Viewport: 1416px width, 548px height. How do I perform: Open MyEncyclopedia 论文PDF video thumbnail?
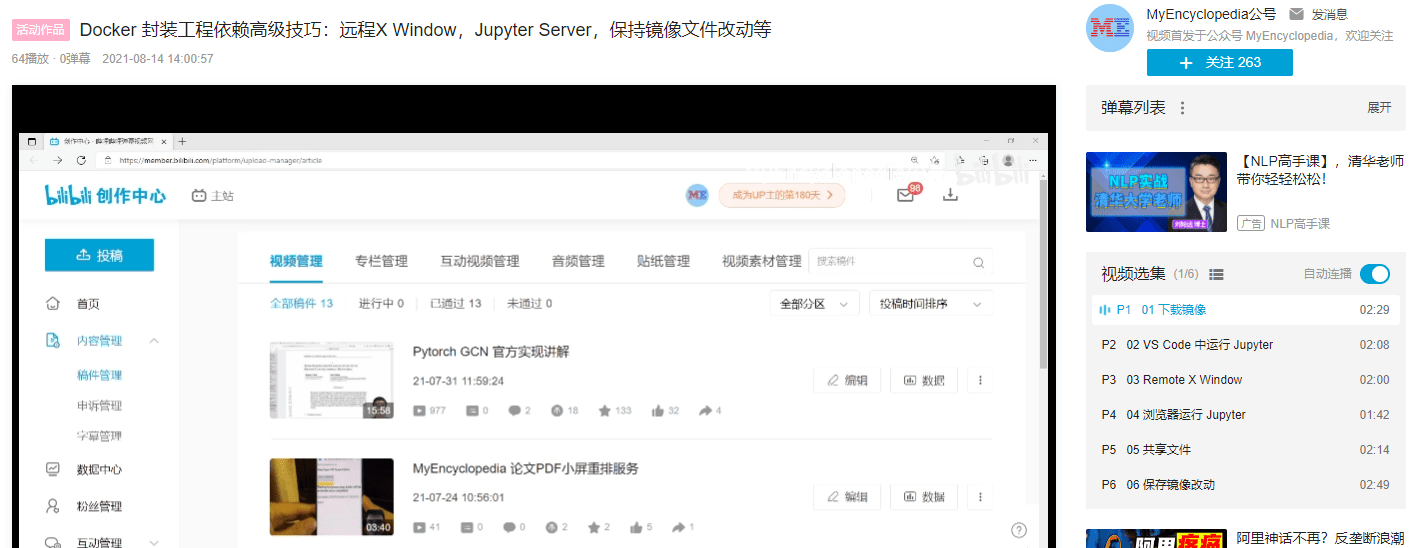(x=331, y=497)
